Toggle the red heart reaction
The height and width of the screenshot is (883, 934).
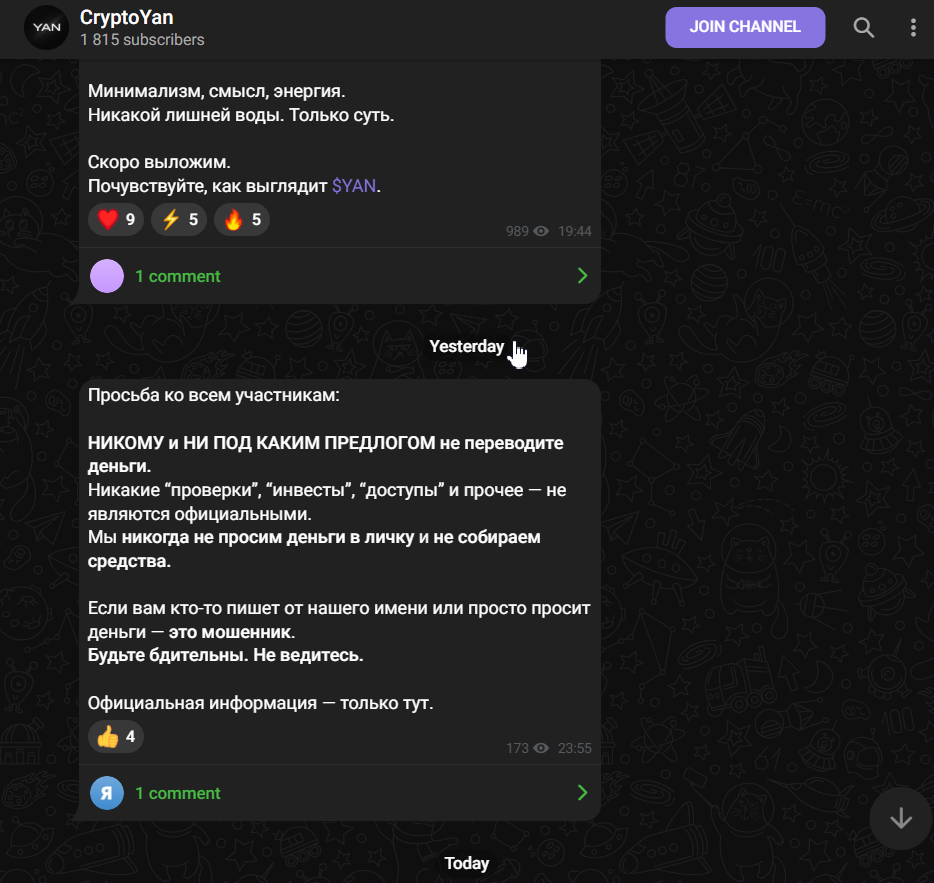(116, 220)
